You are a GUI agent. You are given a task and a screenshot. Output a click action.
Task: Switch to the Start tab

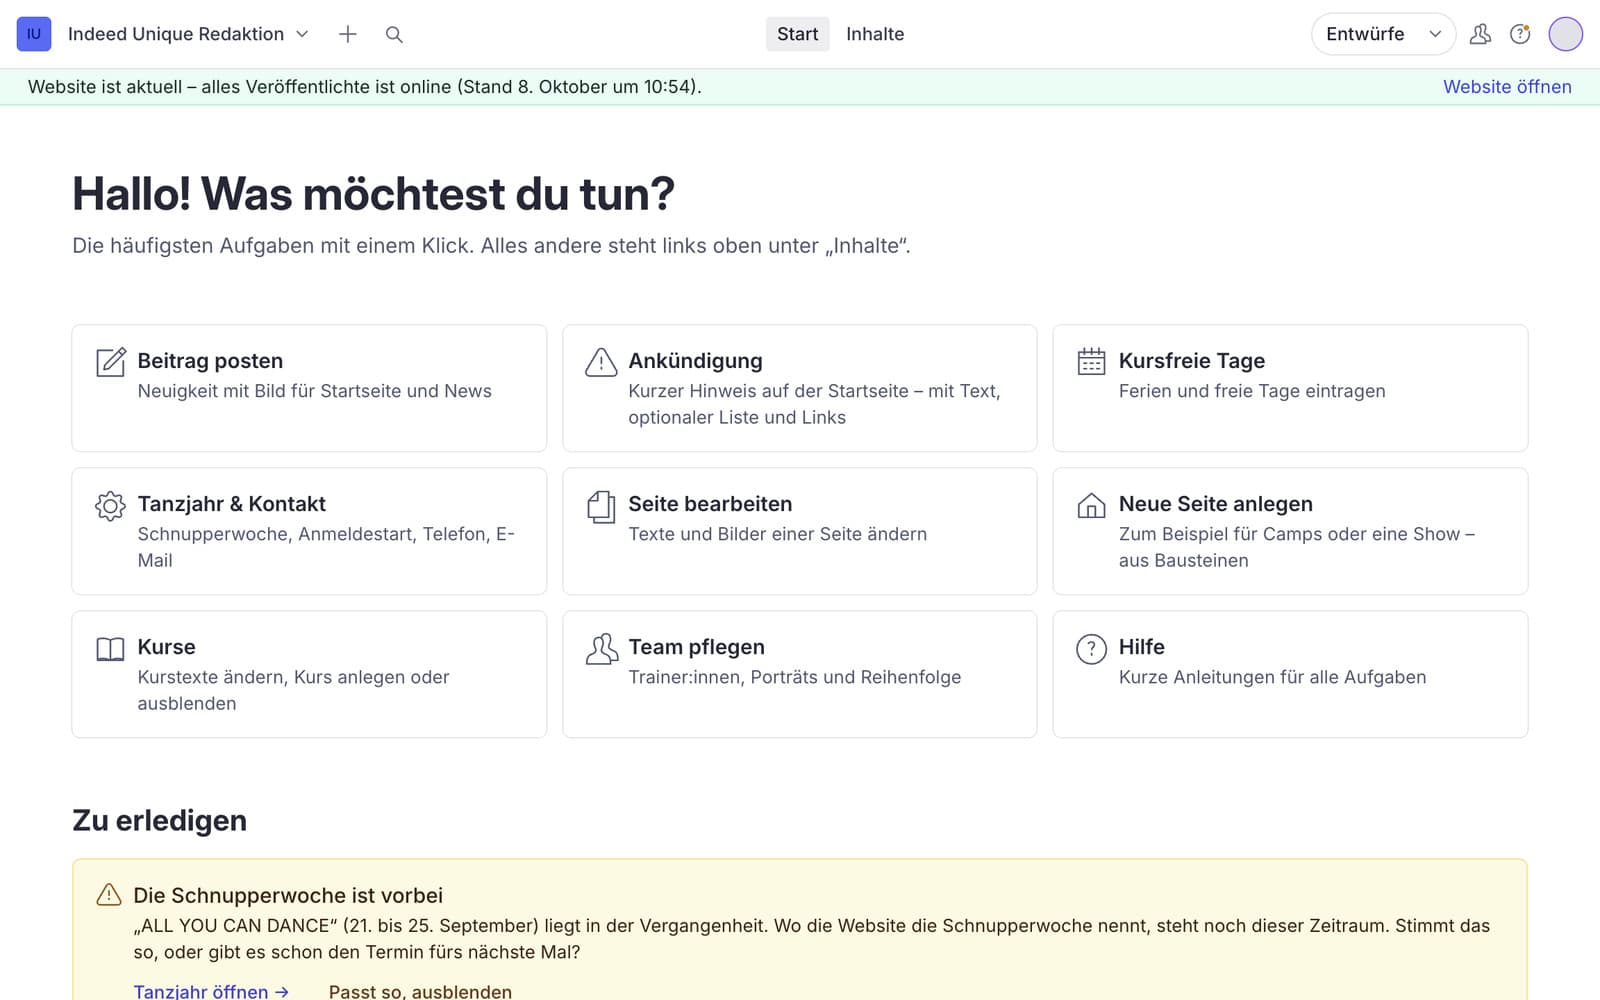tap(797, 34)
